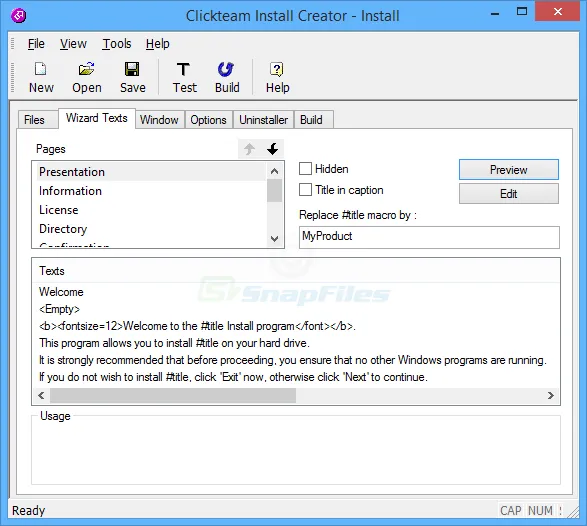The image size is (587, 526).
Task: Click the Clickteam app icon in title bar
Action: click(x=18, y=16)
